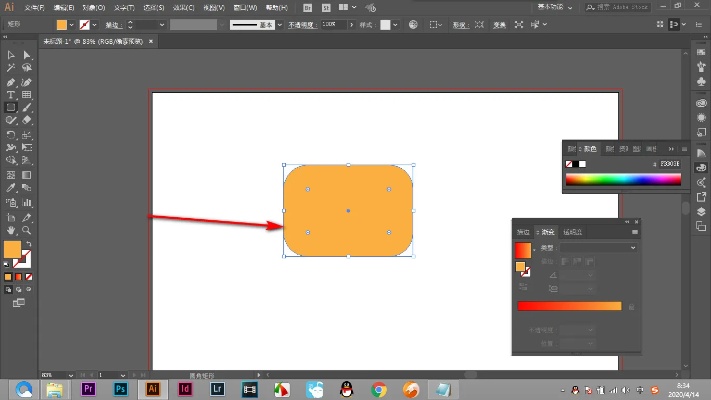Set paint mode to Color
Viewport: 711px width, 400px height.
tap(8, 277)
